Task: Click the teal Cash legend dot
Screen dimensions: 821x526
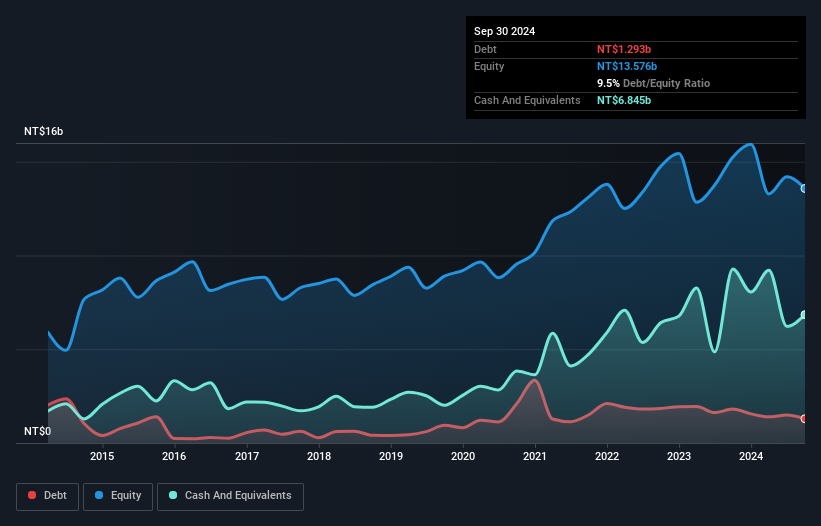Action: [x=173, y=495]
